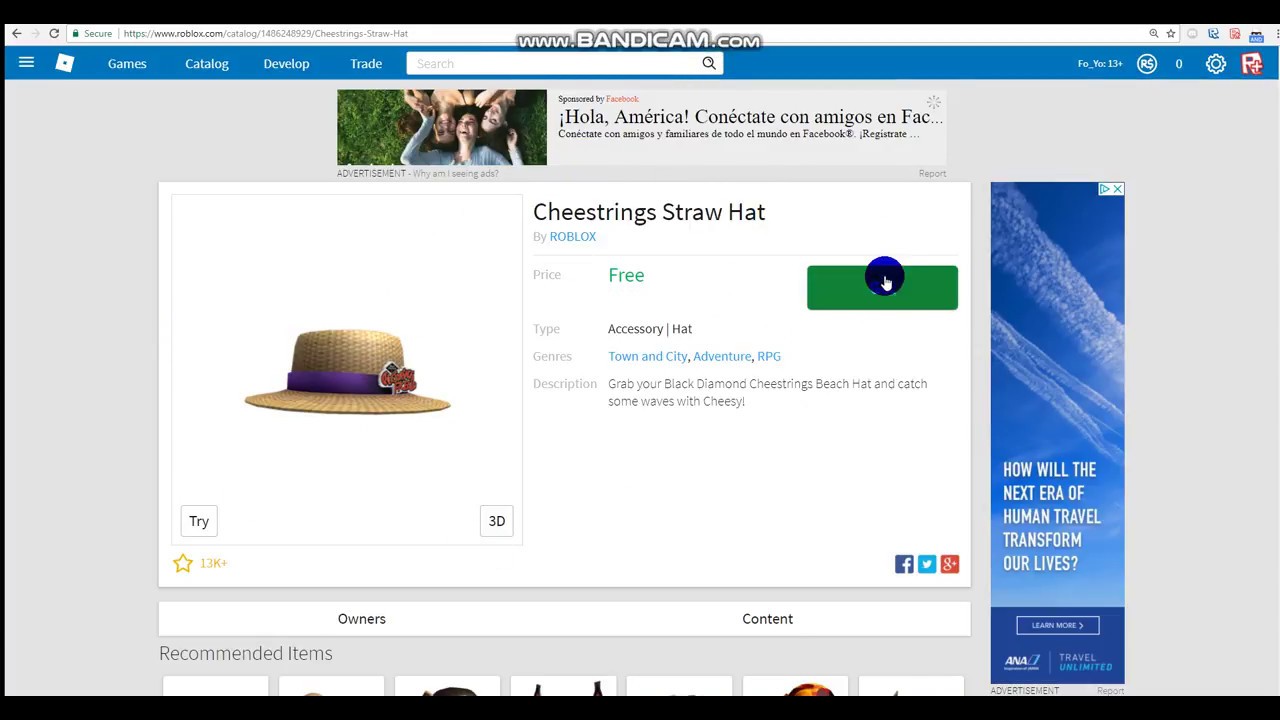Image resolution: width=1280 pixels, height=720 pixels.
Task: Switch to the Owners tab
Action: click(x=362, y=619)
